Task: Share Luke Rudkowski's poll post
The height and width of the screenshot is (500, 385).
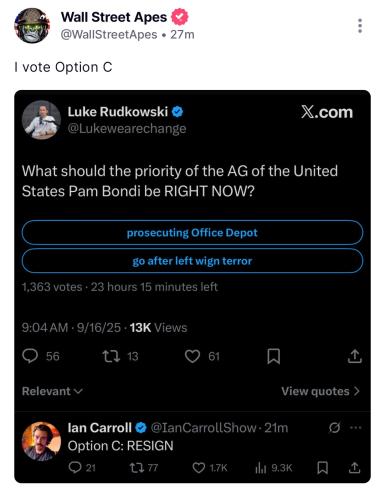Action: coord(355,356)
